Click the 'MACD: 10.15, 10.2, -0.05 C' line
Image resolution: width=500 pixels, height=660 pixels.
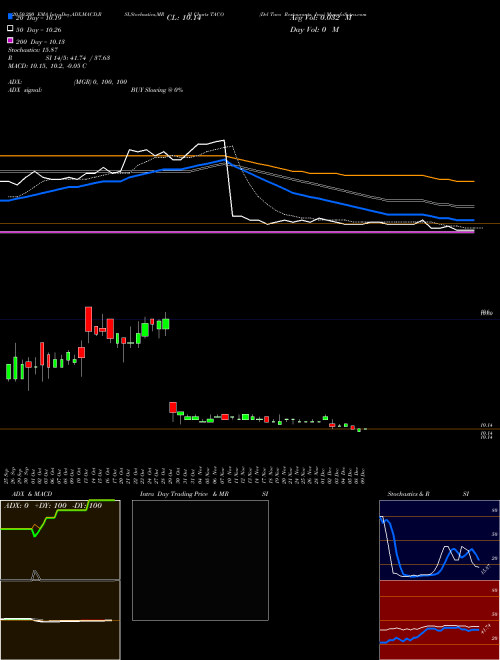(x=47, y=66)
